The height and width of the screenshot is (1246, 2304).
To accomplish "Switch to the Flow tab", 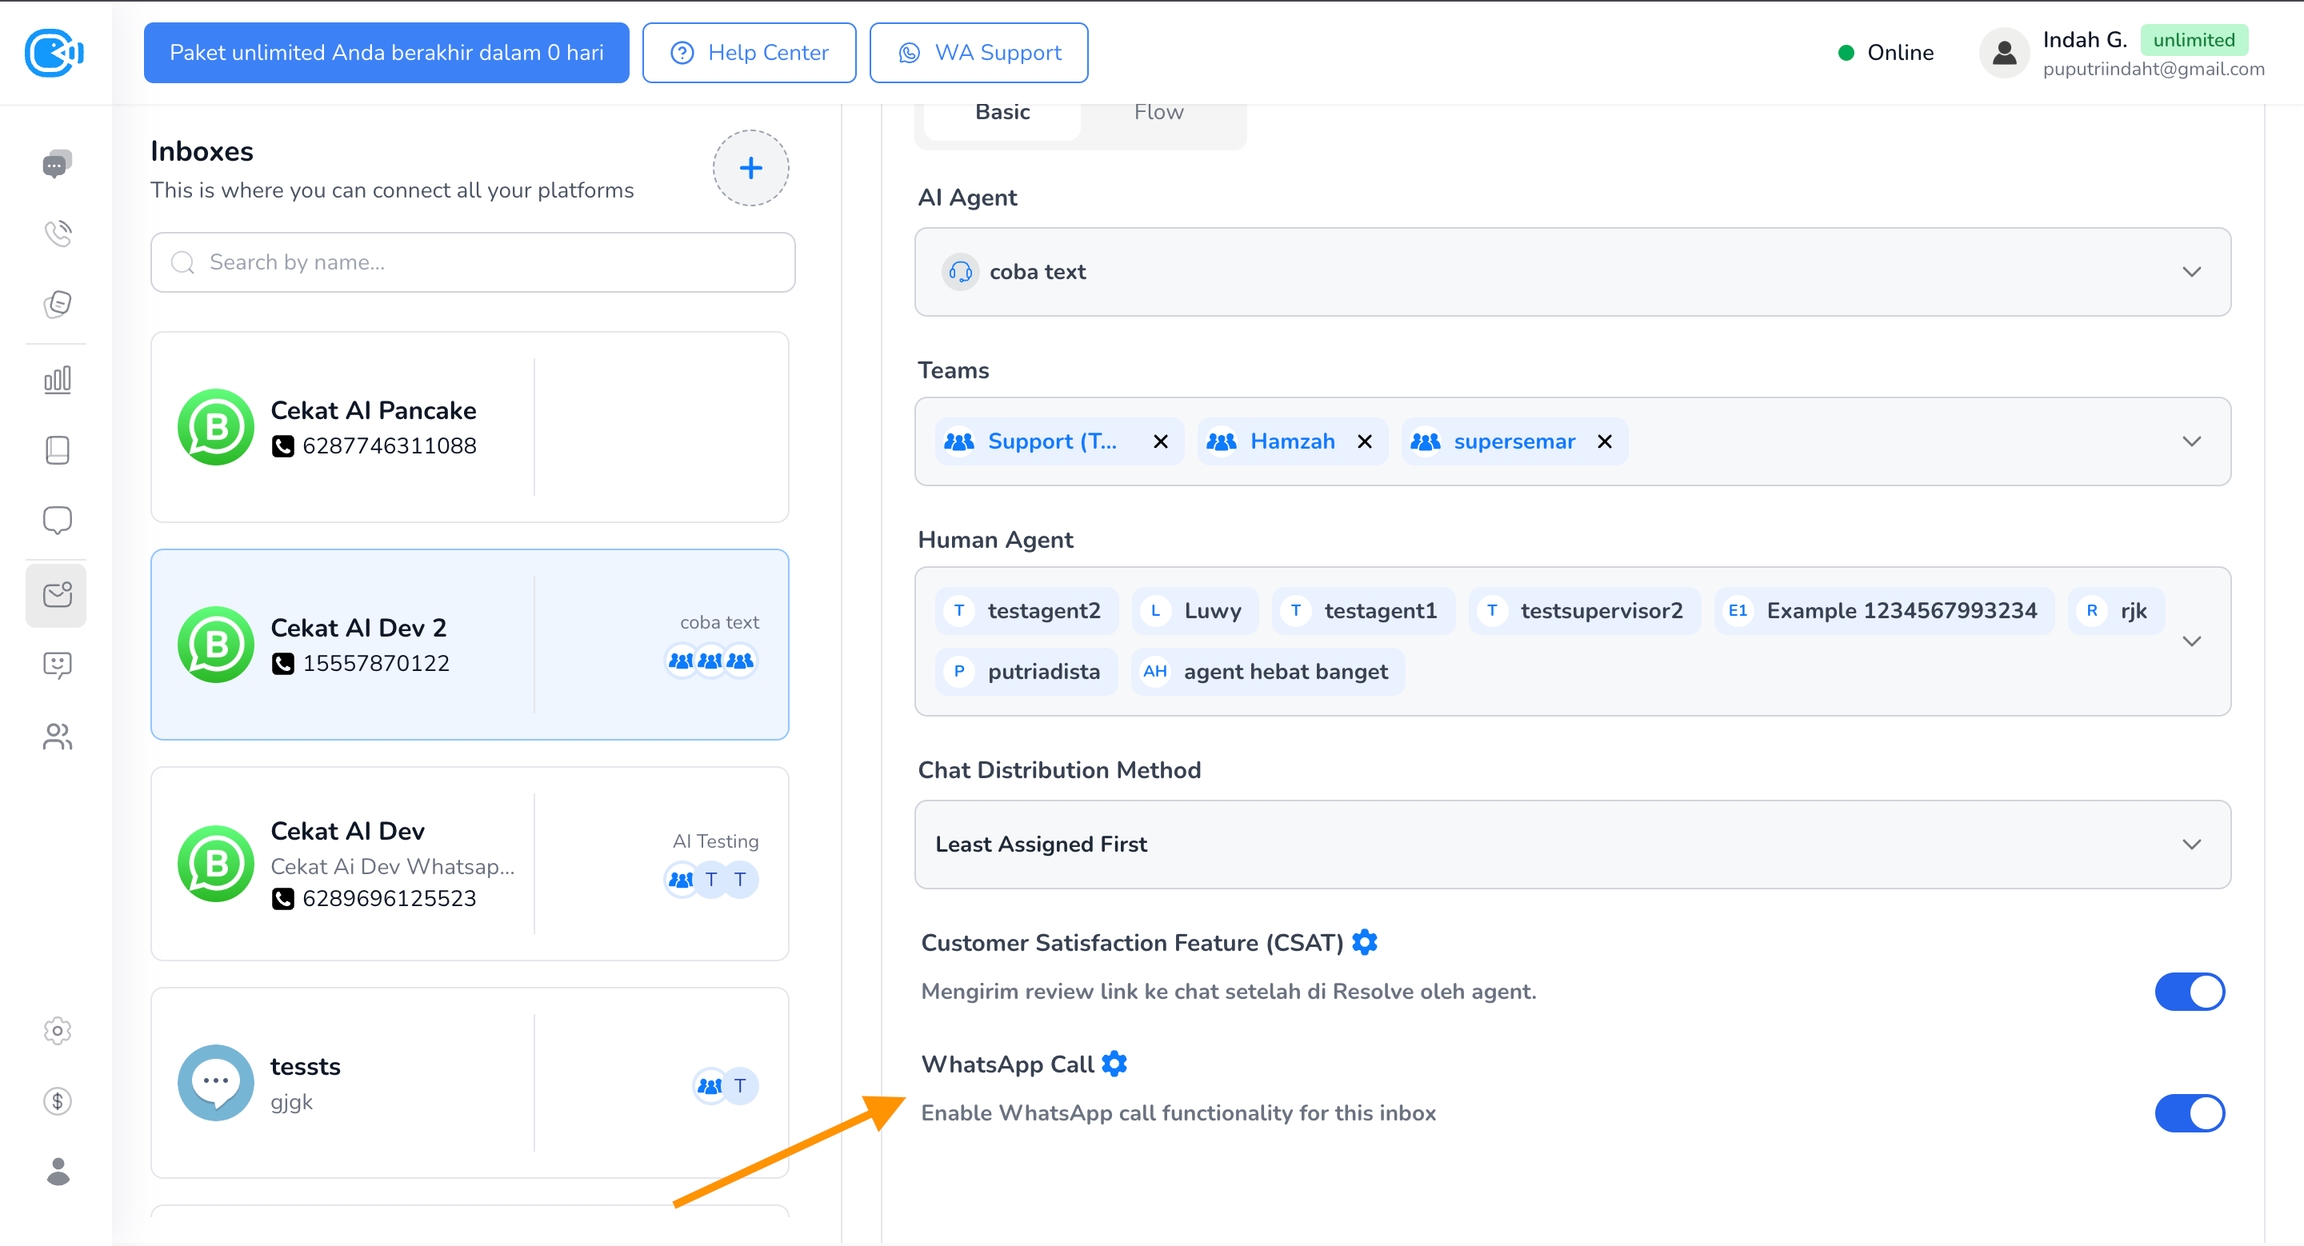I will [x=1158, y=112].
